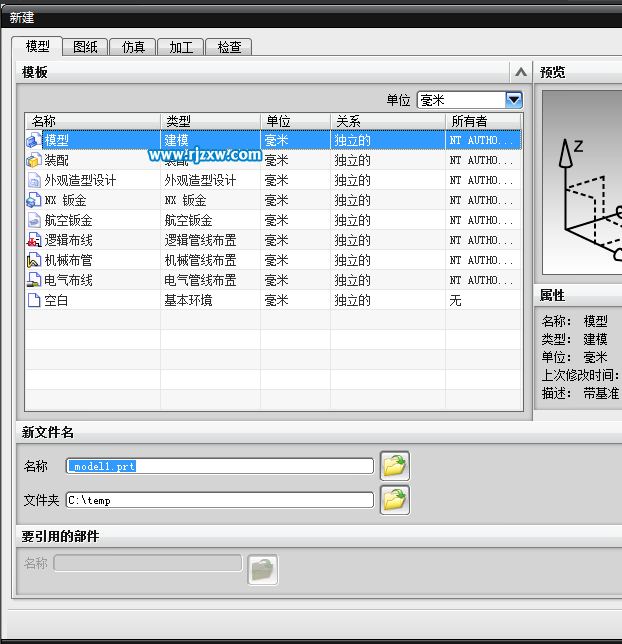Select the 电气布线 name cell
The image size is (622, 644).
[68, 281]
